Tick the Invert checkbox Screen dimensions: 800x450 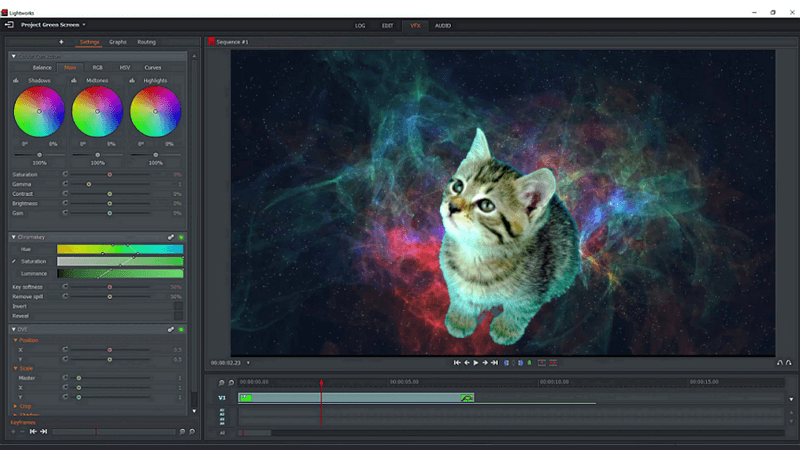(178, 306)
